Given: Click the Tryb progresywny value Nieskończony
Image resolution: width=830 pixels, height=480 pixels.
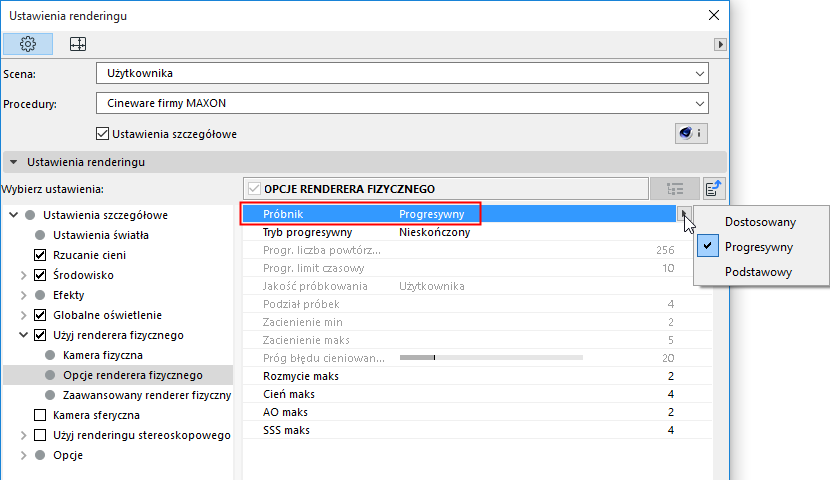Looking at the screenshot, I should point(435,232).
